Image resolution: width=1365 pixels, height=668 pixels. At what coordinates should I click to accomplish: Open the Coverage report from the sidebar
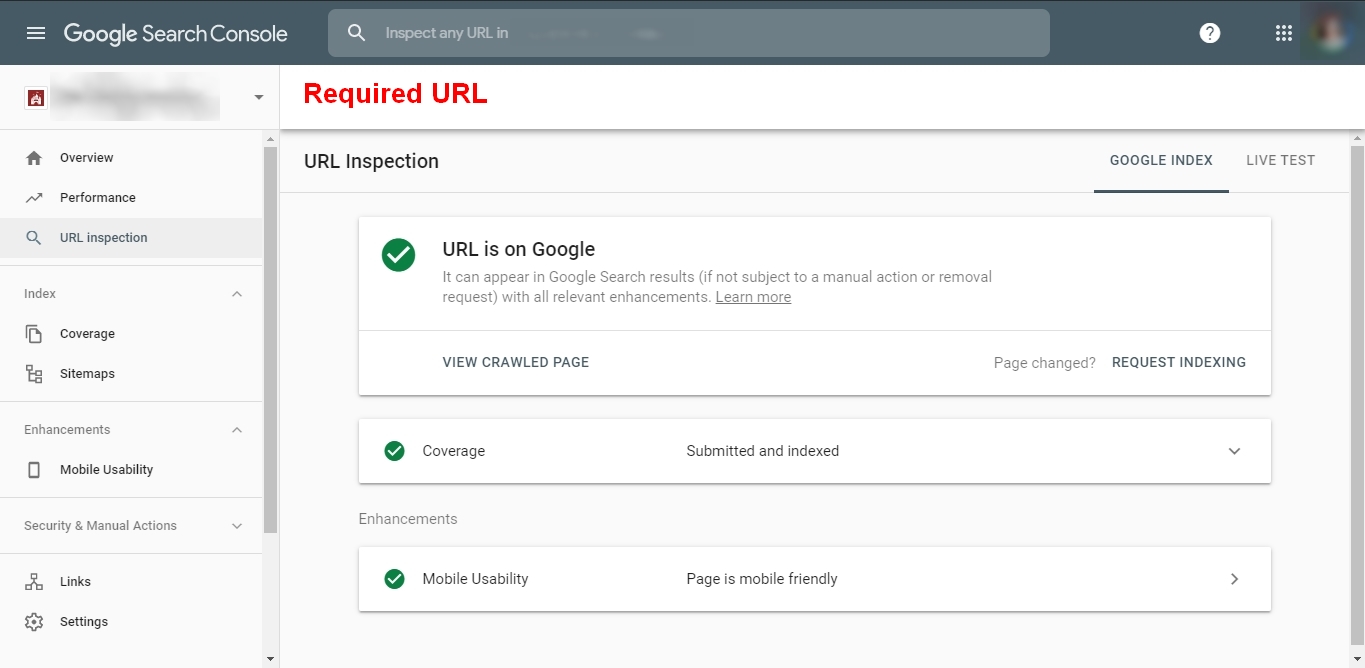[131, 334]
